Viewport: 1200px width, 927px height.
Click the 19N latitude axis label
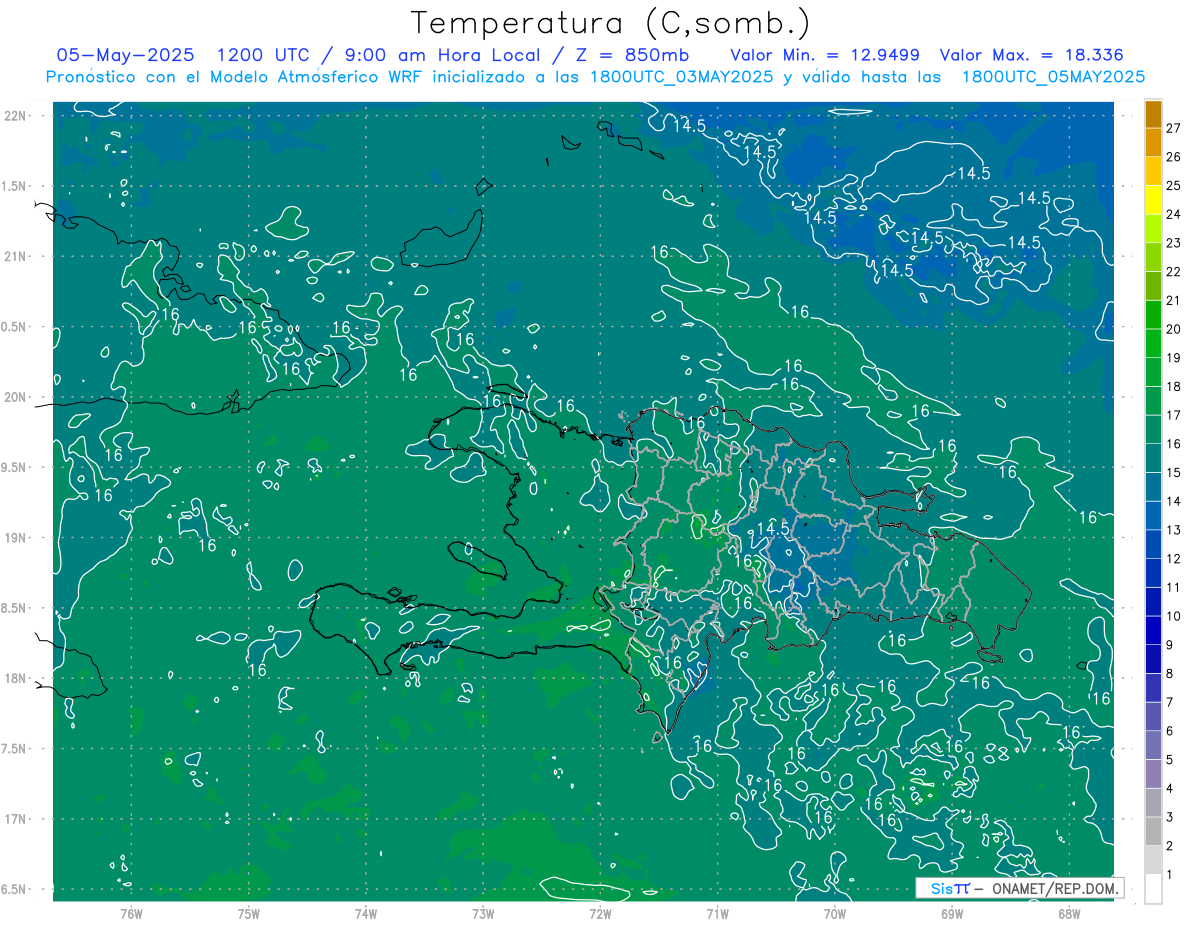pyautogui.click(x=15, y=538)
